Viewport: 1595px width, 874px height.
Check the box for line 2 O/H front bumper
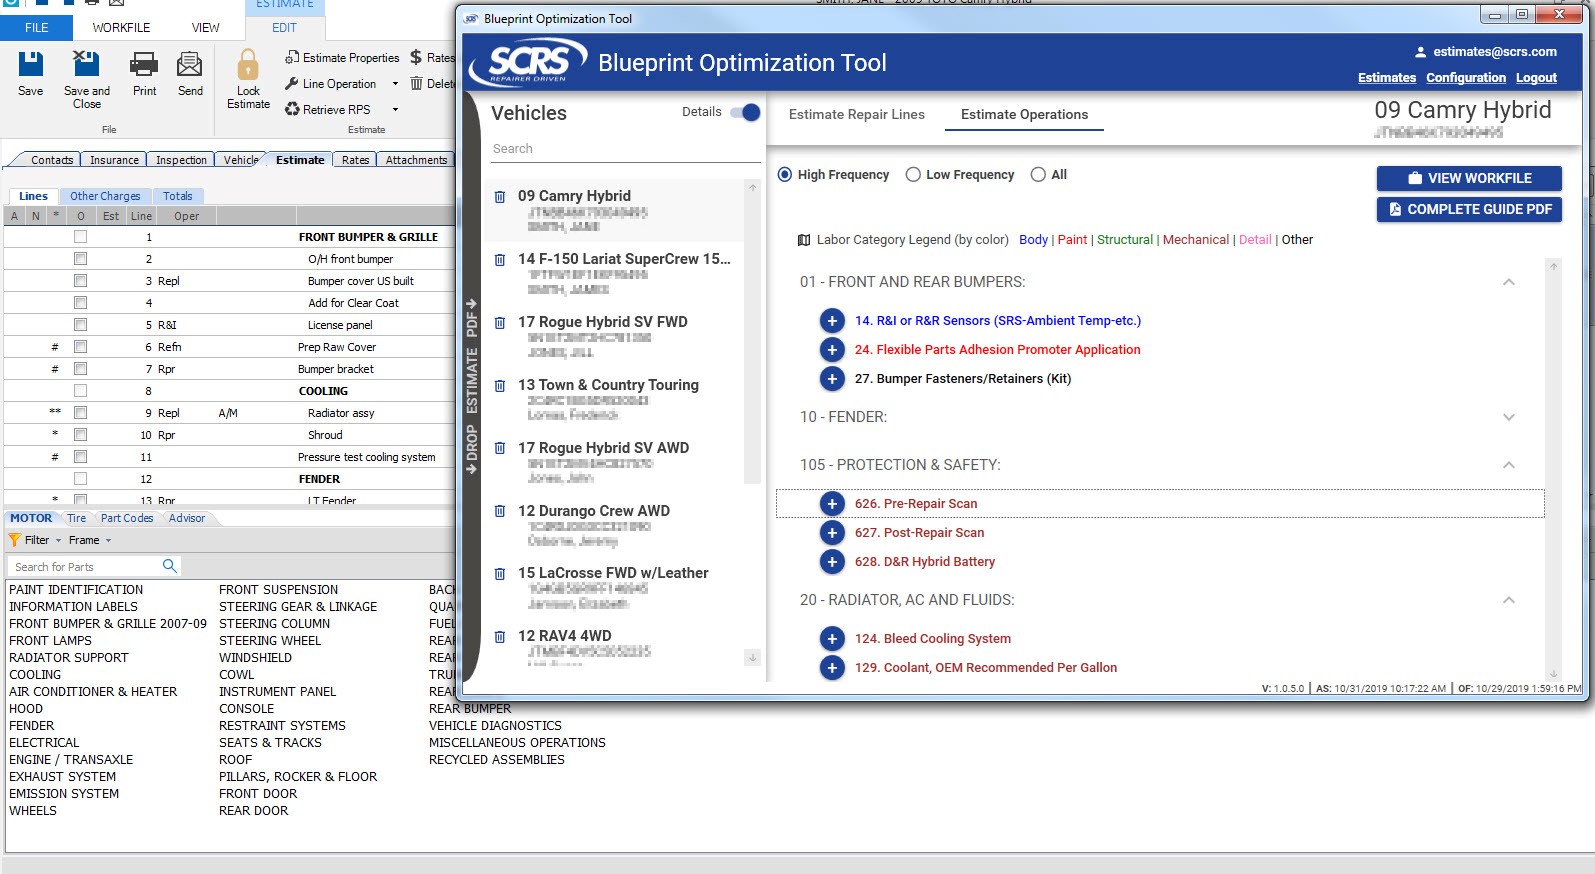(80, 259)
